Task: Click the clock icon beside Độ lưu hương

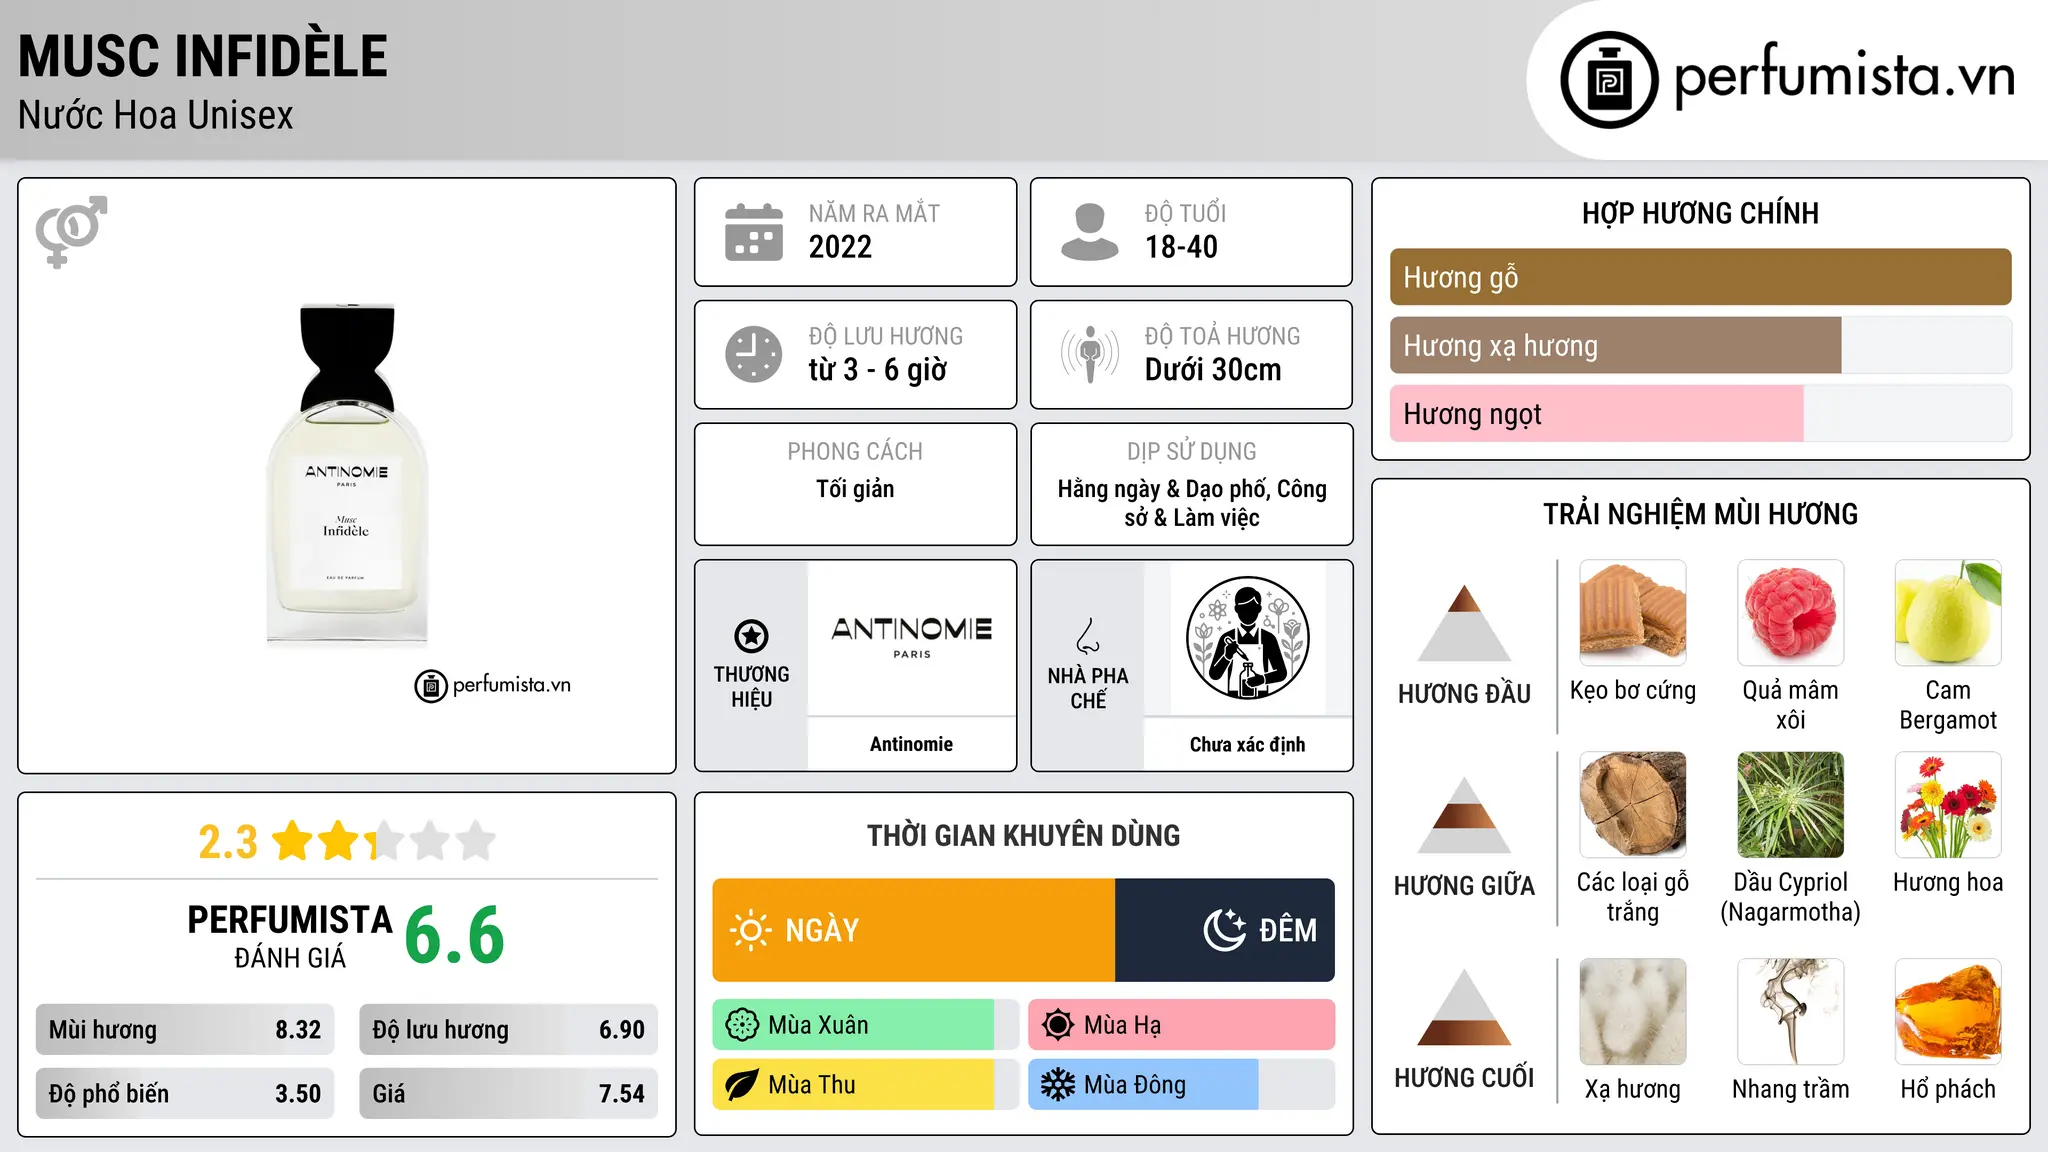Action: (x=754, y=354)
